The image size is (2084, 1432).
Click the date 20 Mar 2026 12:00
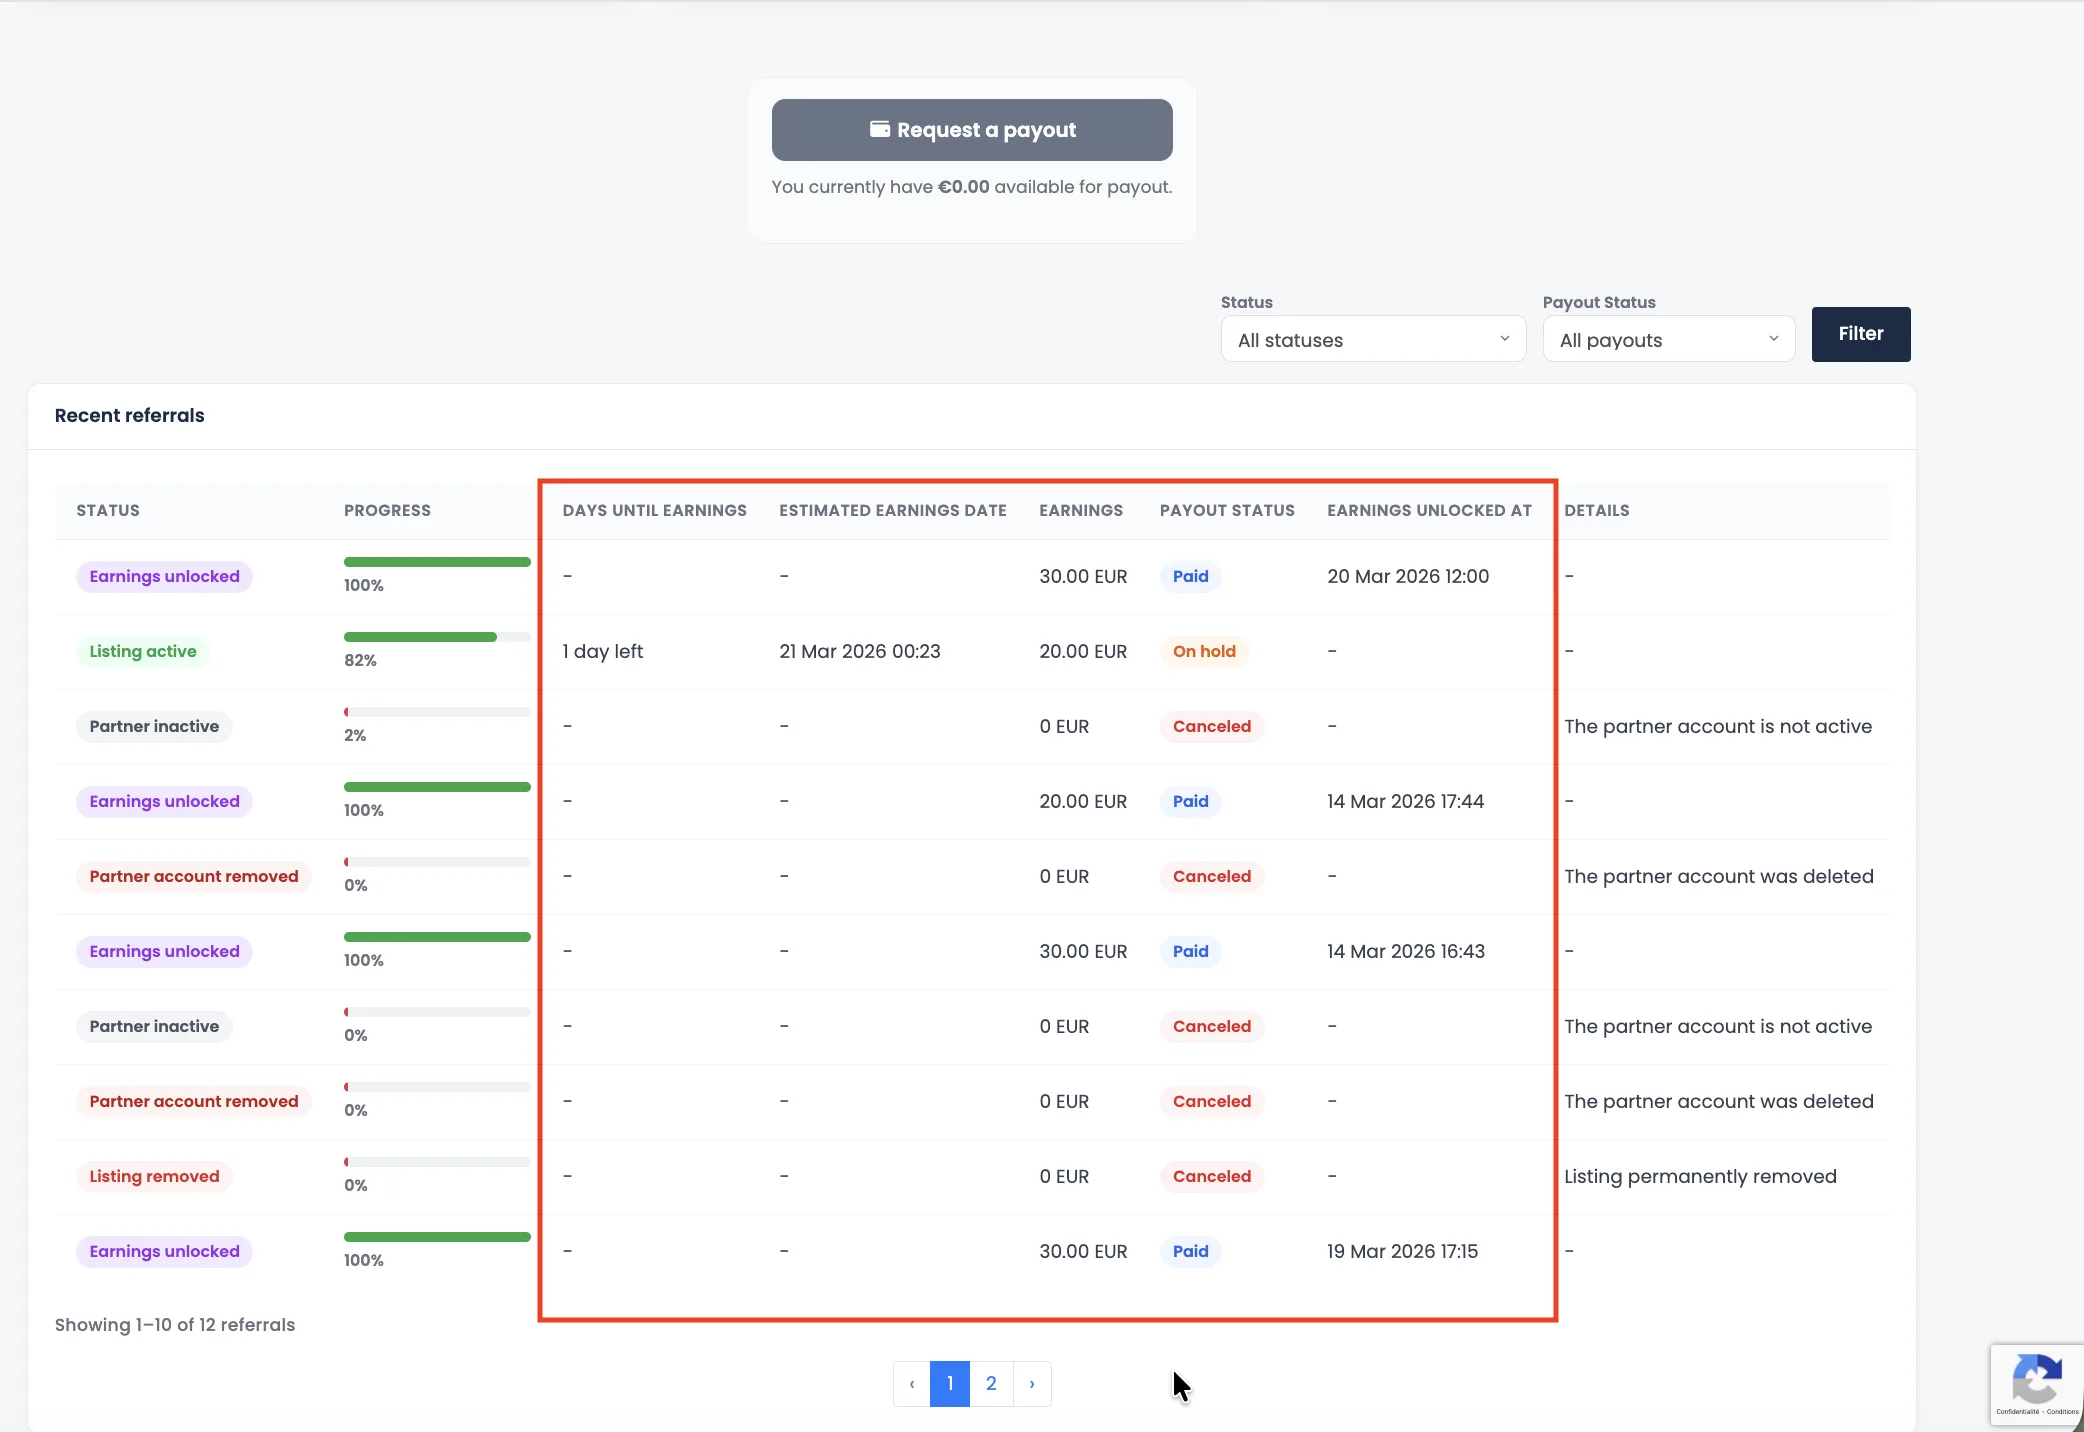coord(1408,577)
